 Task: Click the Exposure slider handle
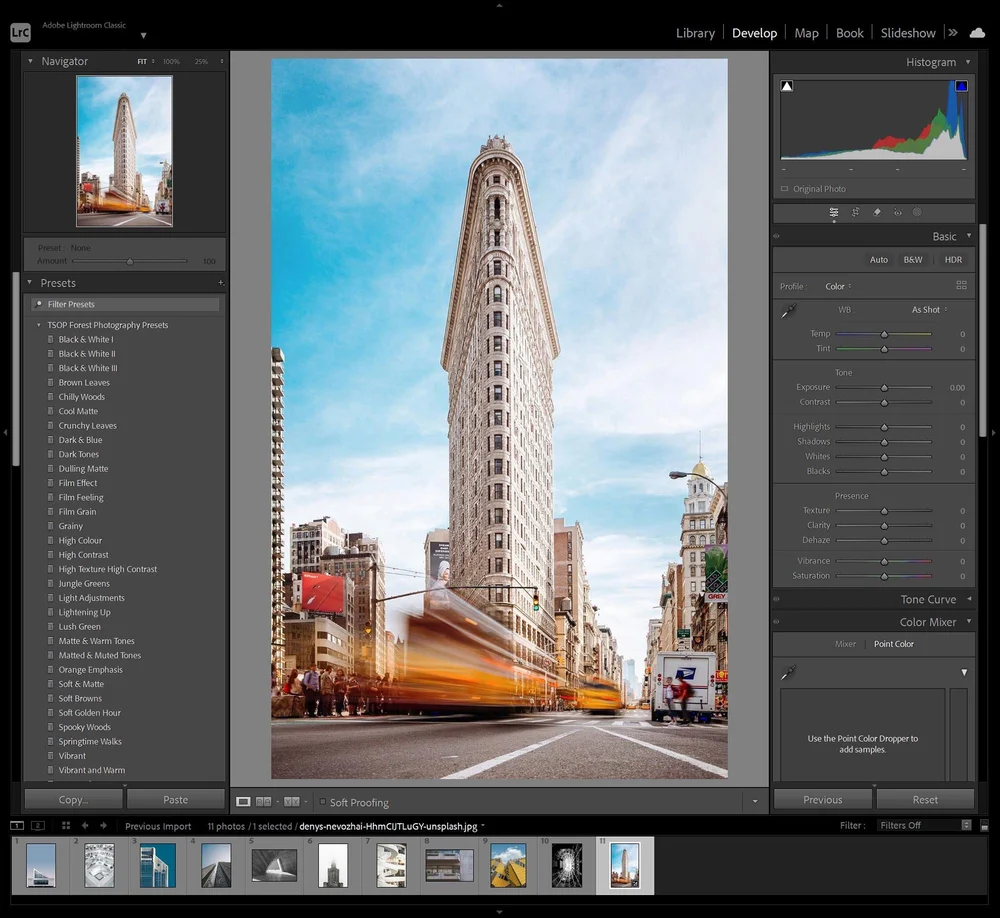click(x=884, y=388)
